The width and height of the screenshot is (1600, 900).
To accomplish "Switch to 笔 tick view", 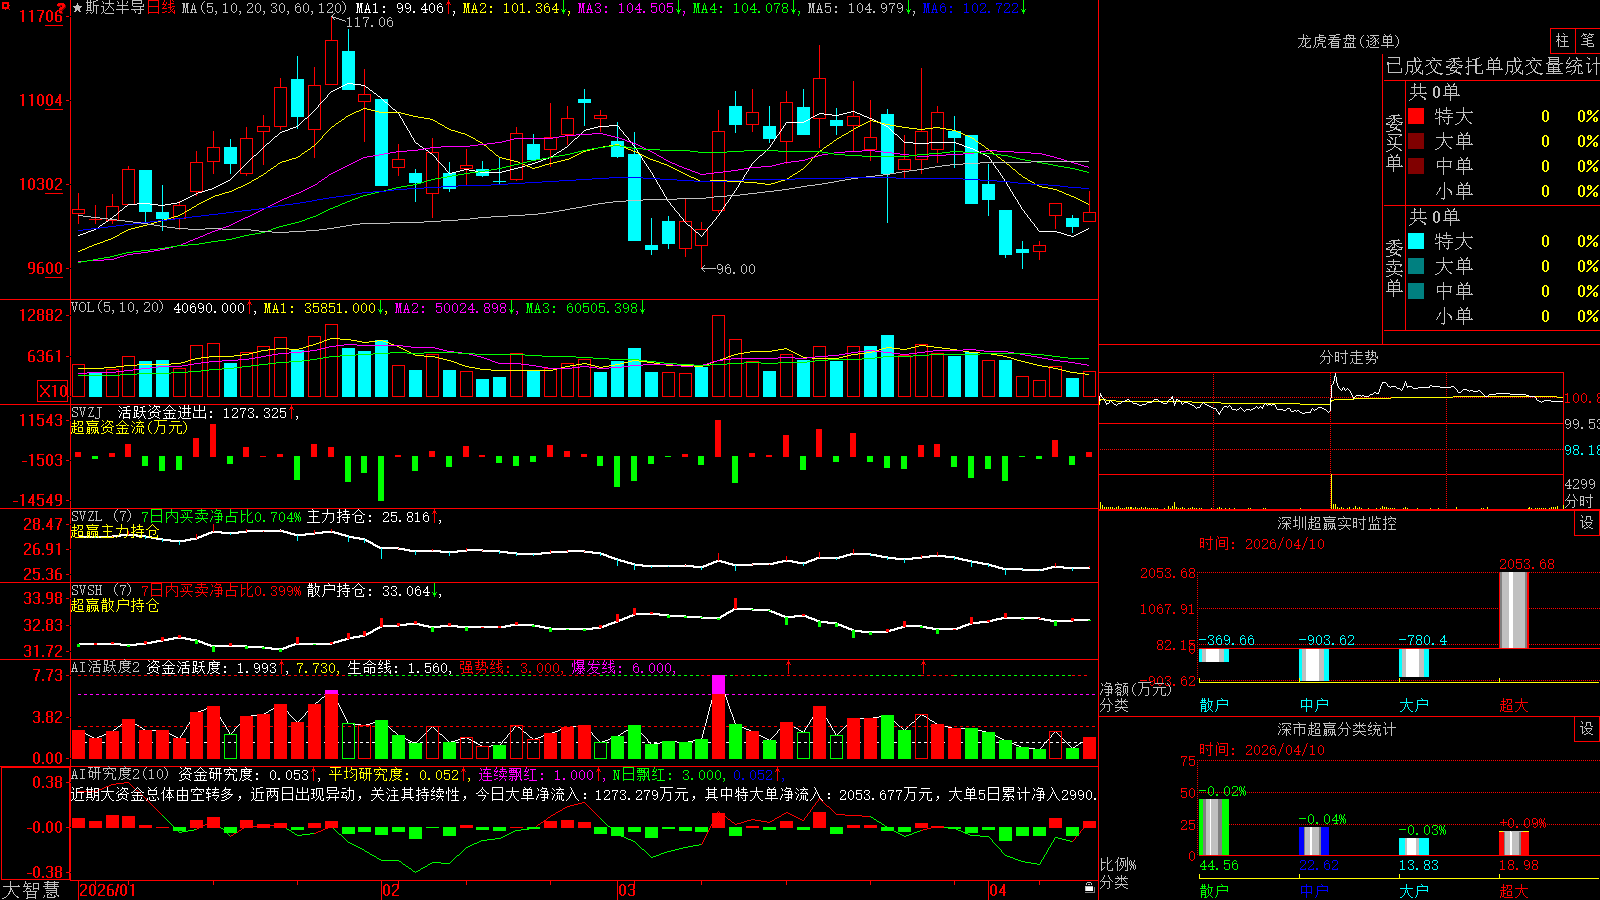I will click(1588, 40).
